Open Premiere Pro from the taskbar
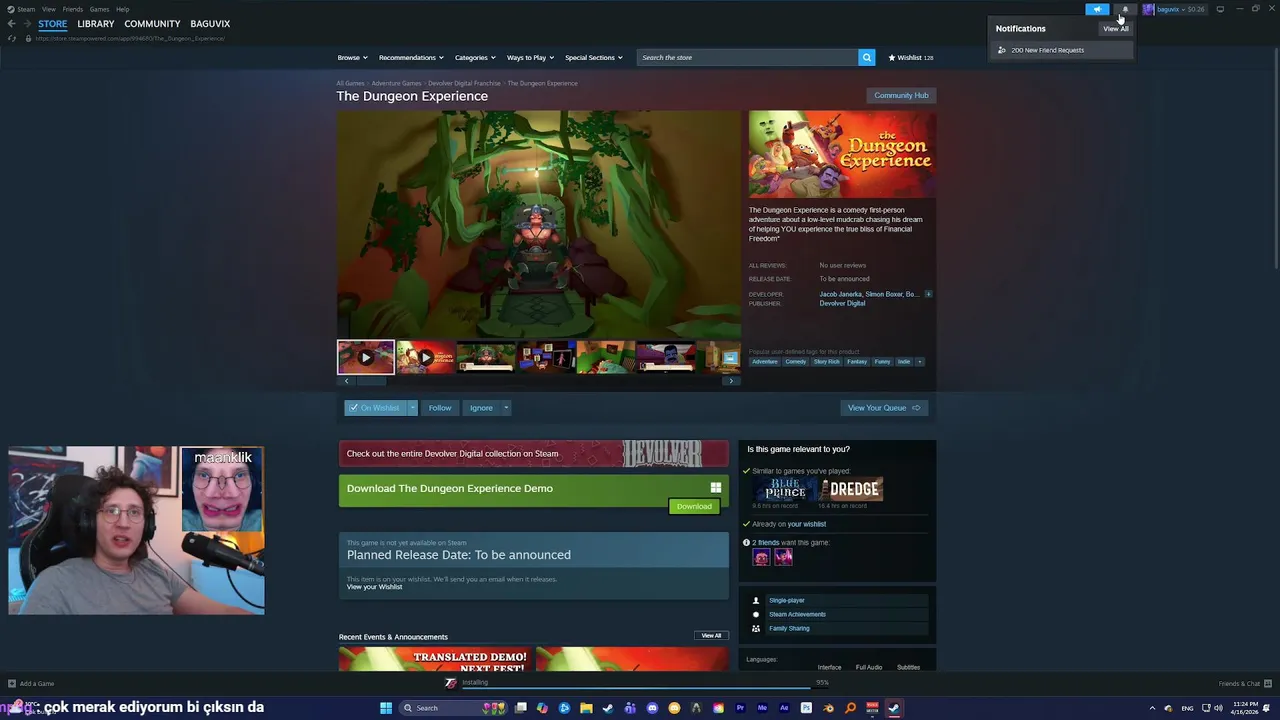Screen dimensions: 1280x720 740,708
